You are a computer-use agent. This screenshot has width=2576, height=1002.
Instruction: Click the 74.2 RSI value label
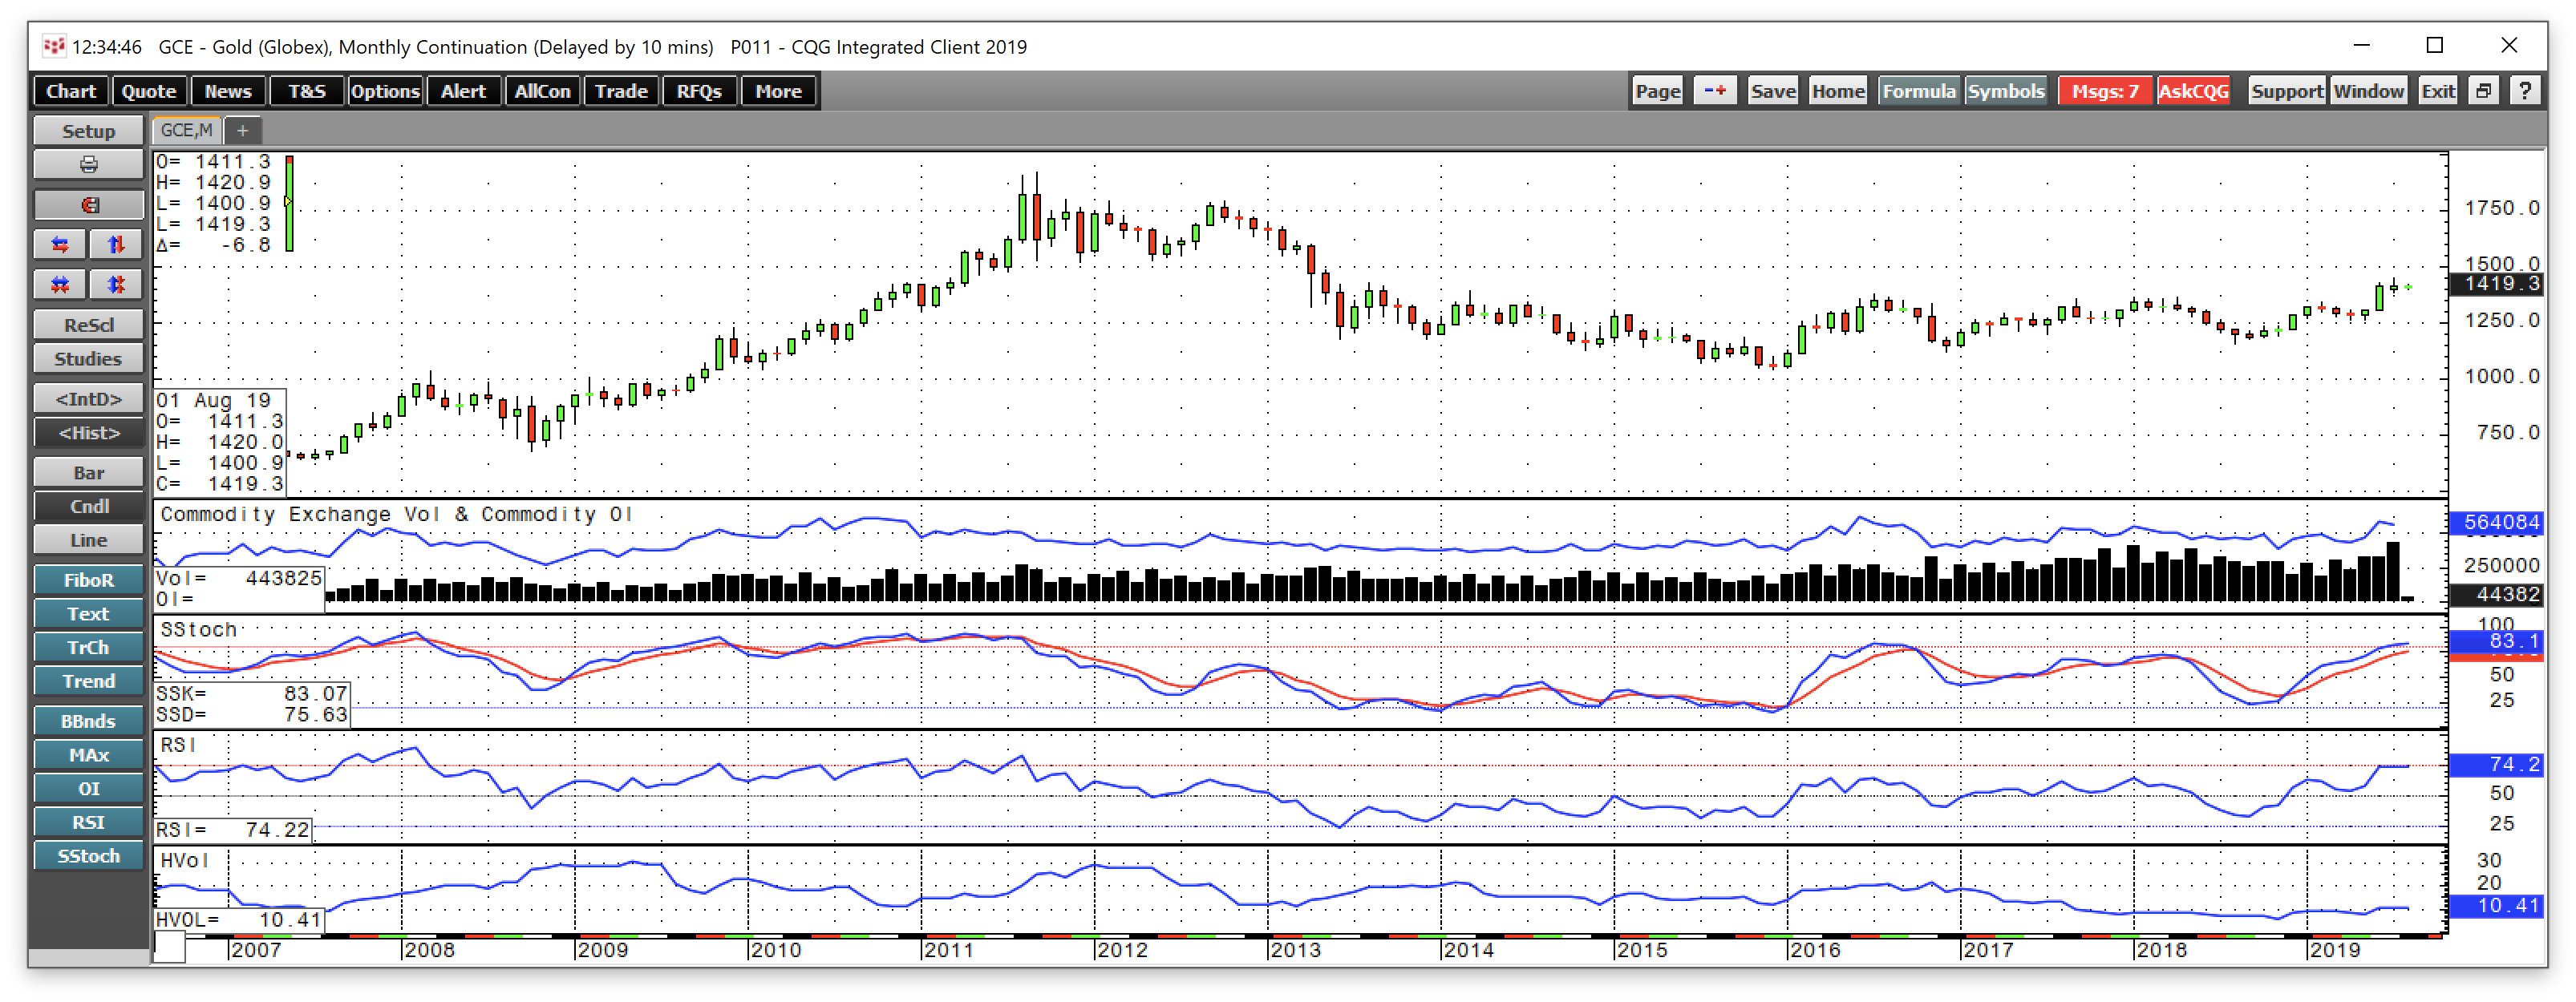[2495, 765]
